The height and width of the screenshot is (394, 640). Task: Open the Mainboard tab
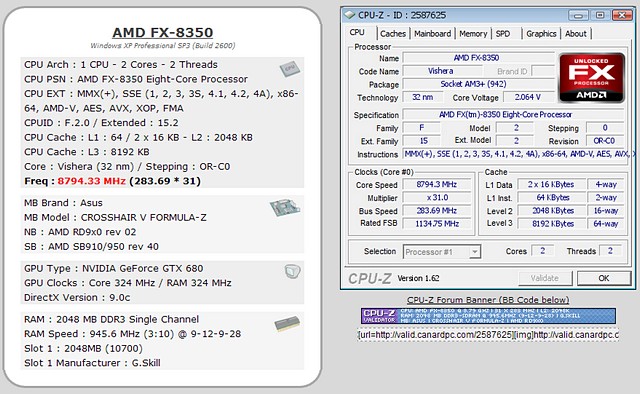433,33
